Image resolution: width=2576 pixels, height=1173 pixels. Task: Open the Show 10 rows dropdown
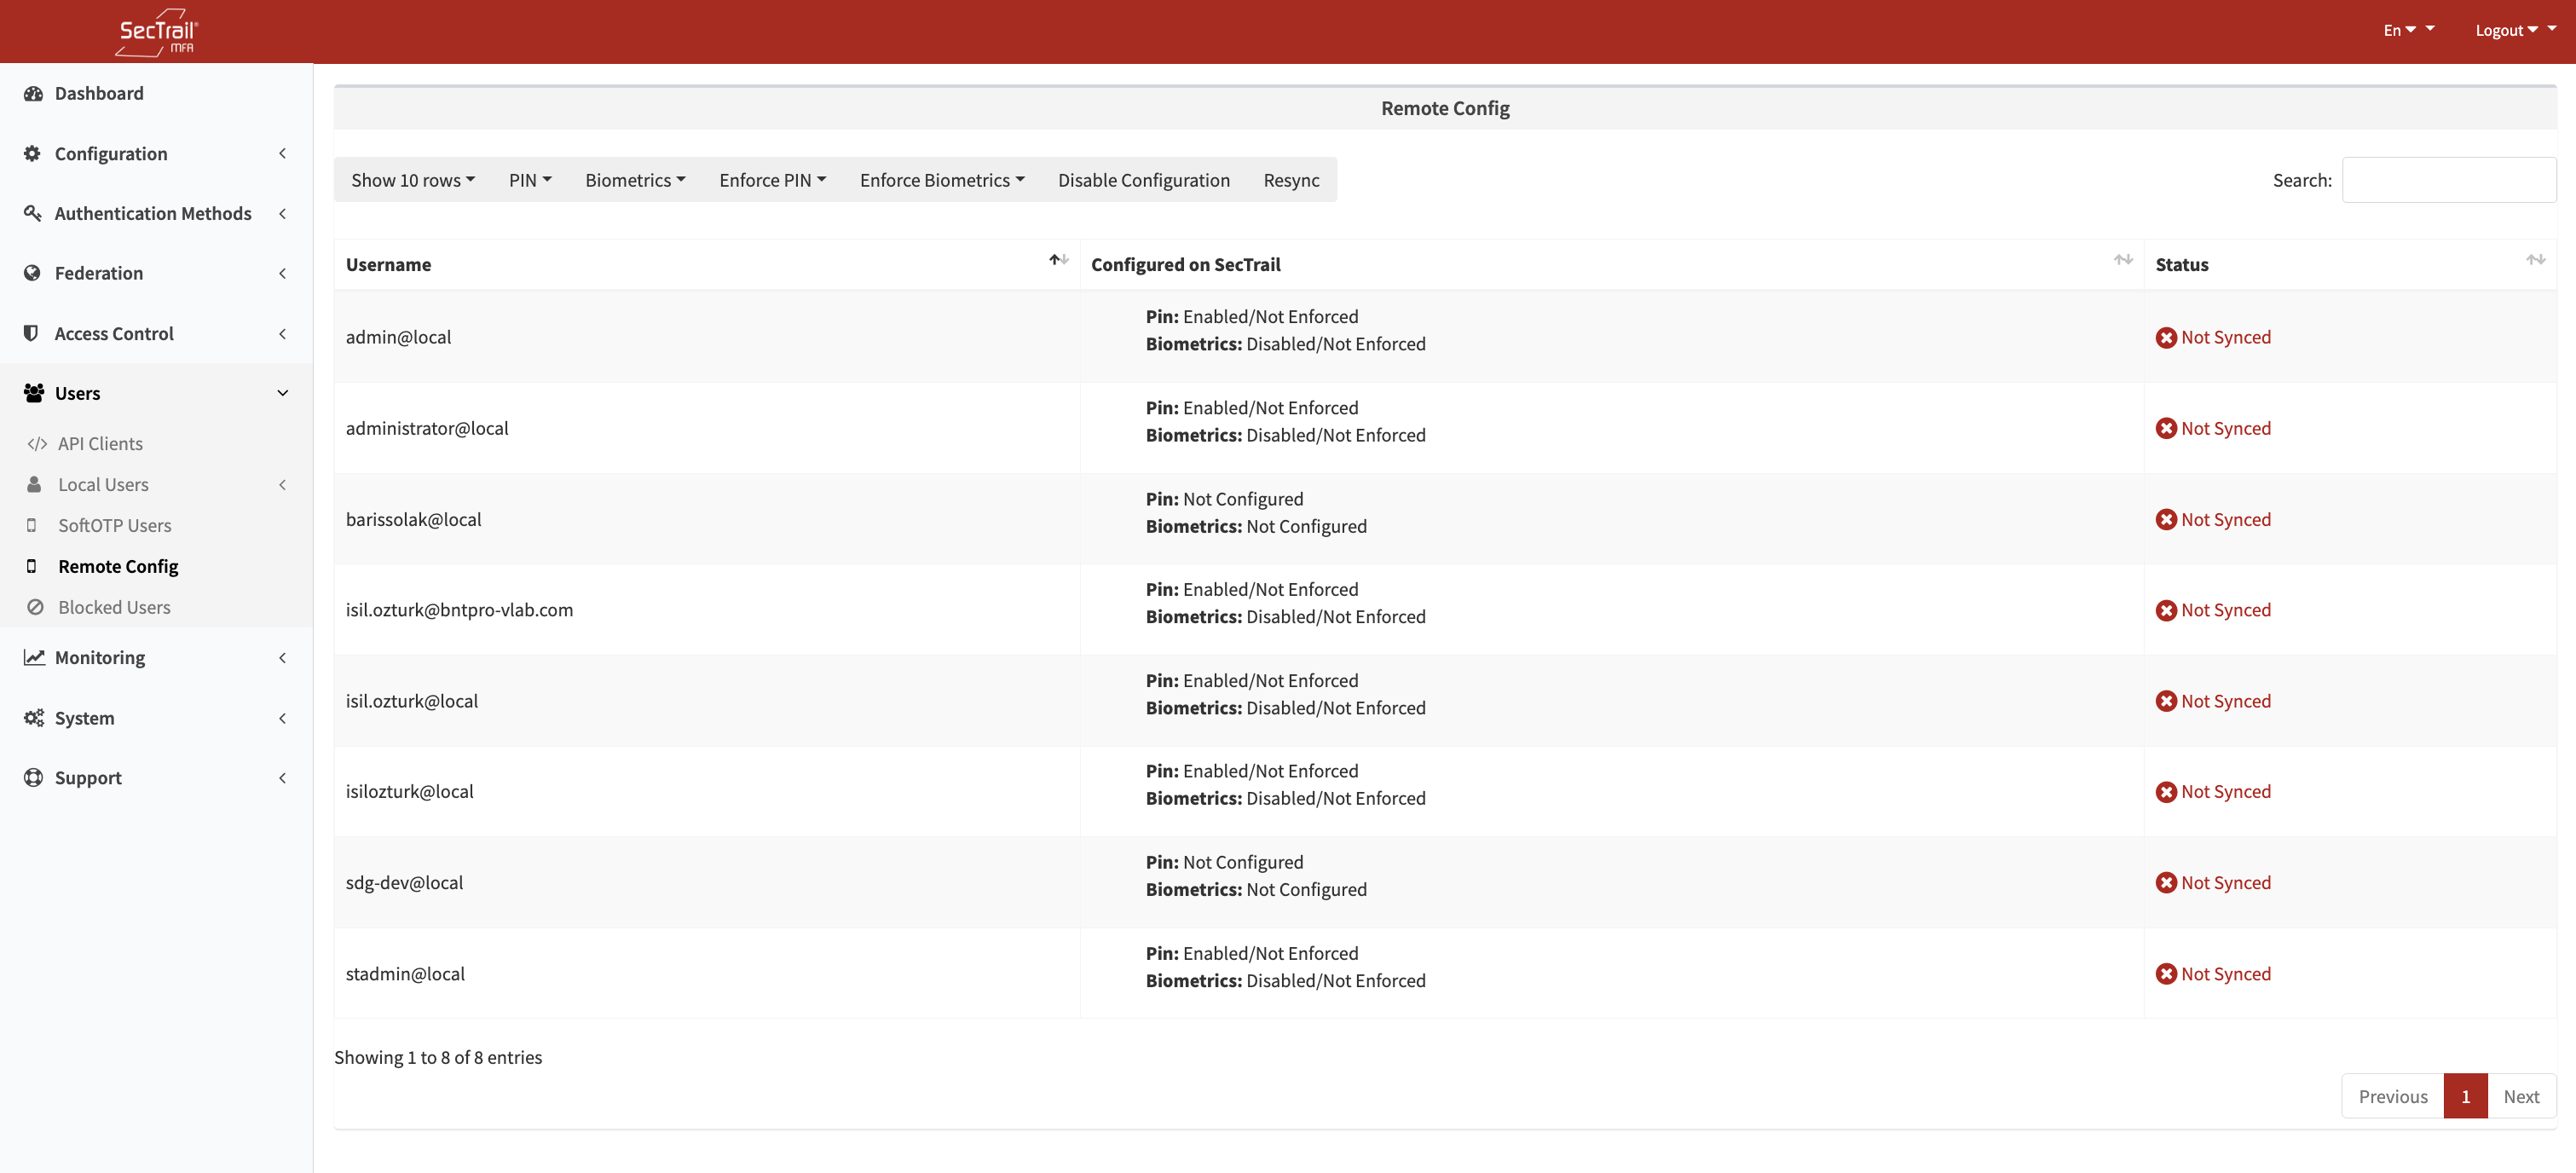pyautogui.click(x=412, y=180)
